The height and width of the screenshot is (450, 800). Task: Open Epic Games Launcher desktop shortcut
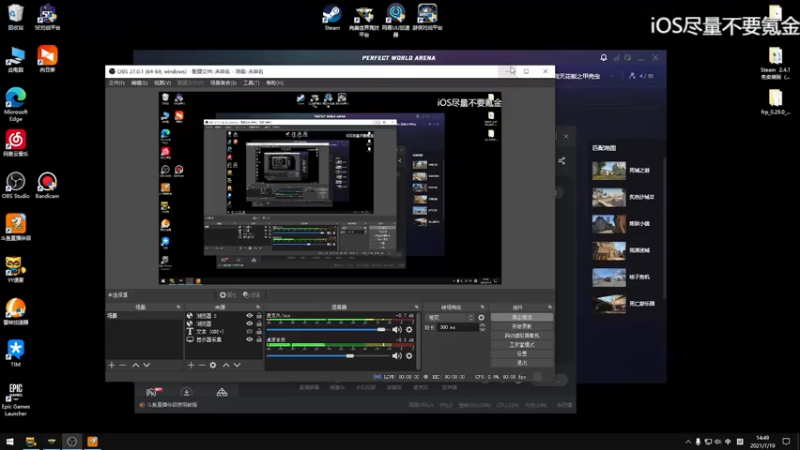click(x=16, y=400)
